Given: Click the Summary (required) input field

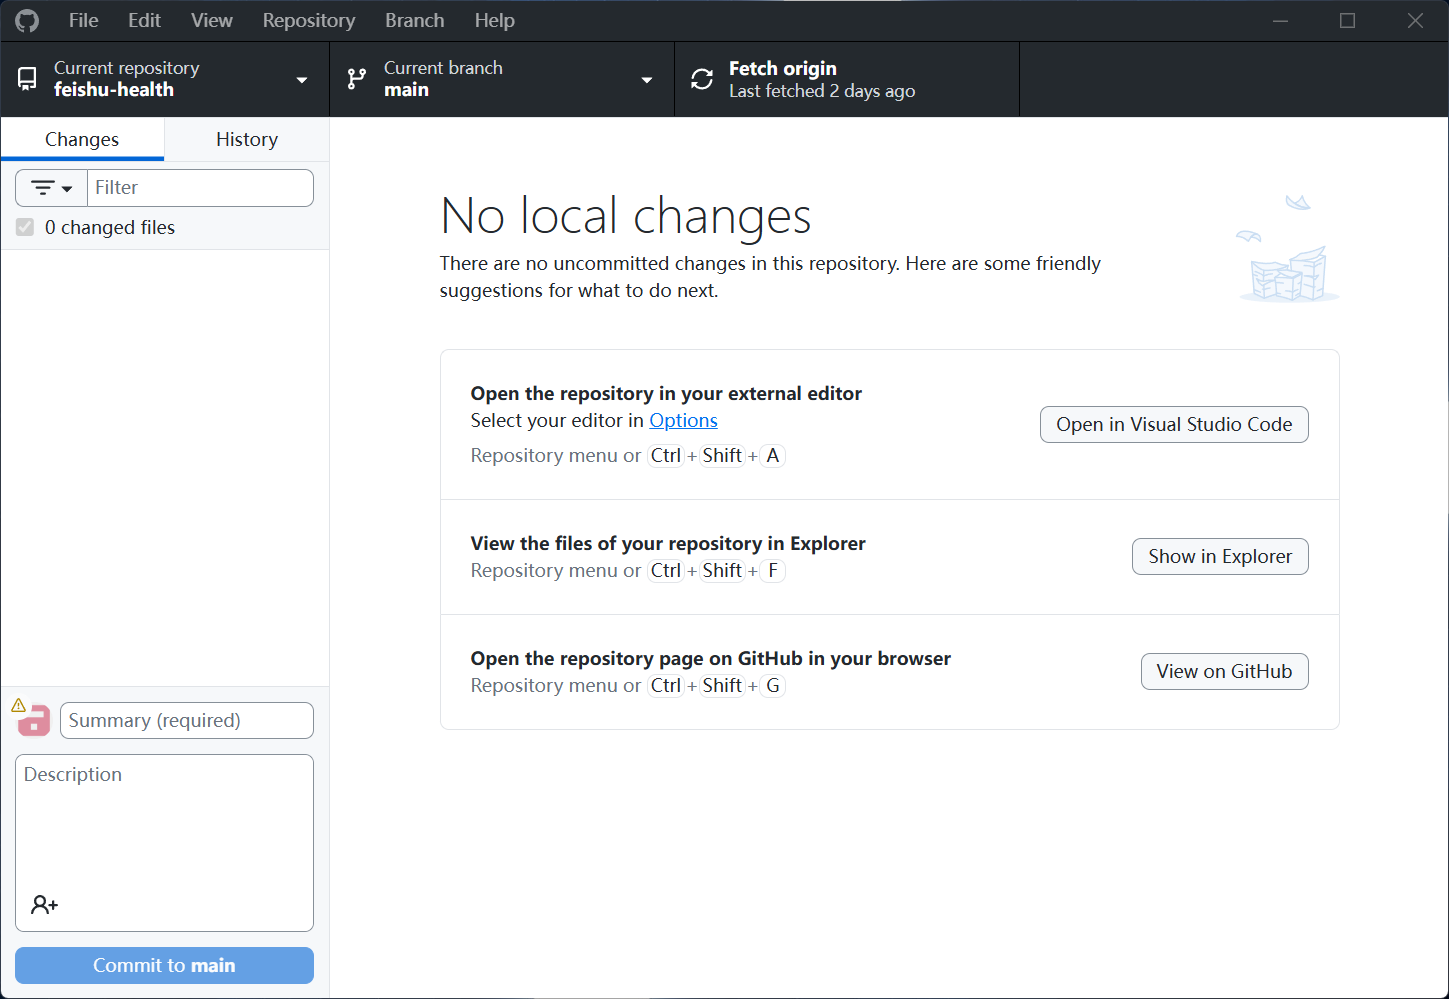Looking at the screenshot, I should (187, 720).
